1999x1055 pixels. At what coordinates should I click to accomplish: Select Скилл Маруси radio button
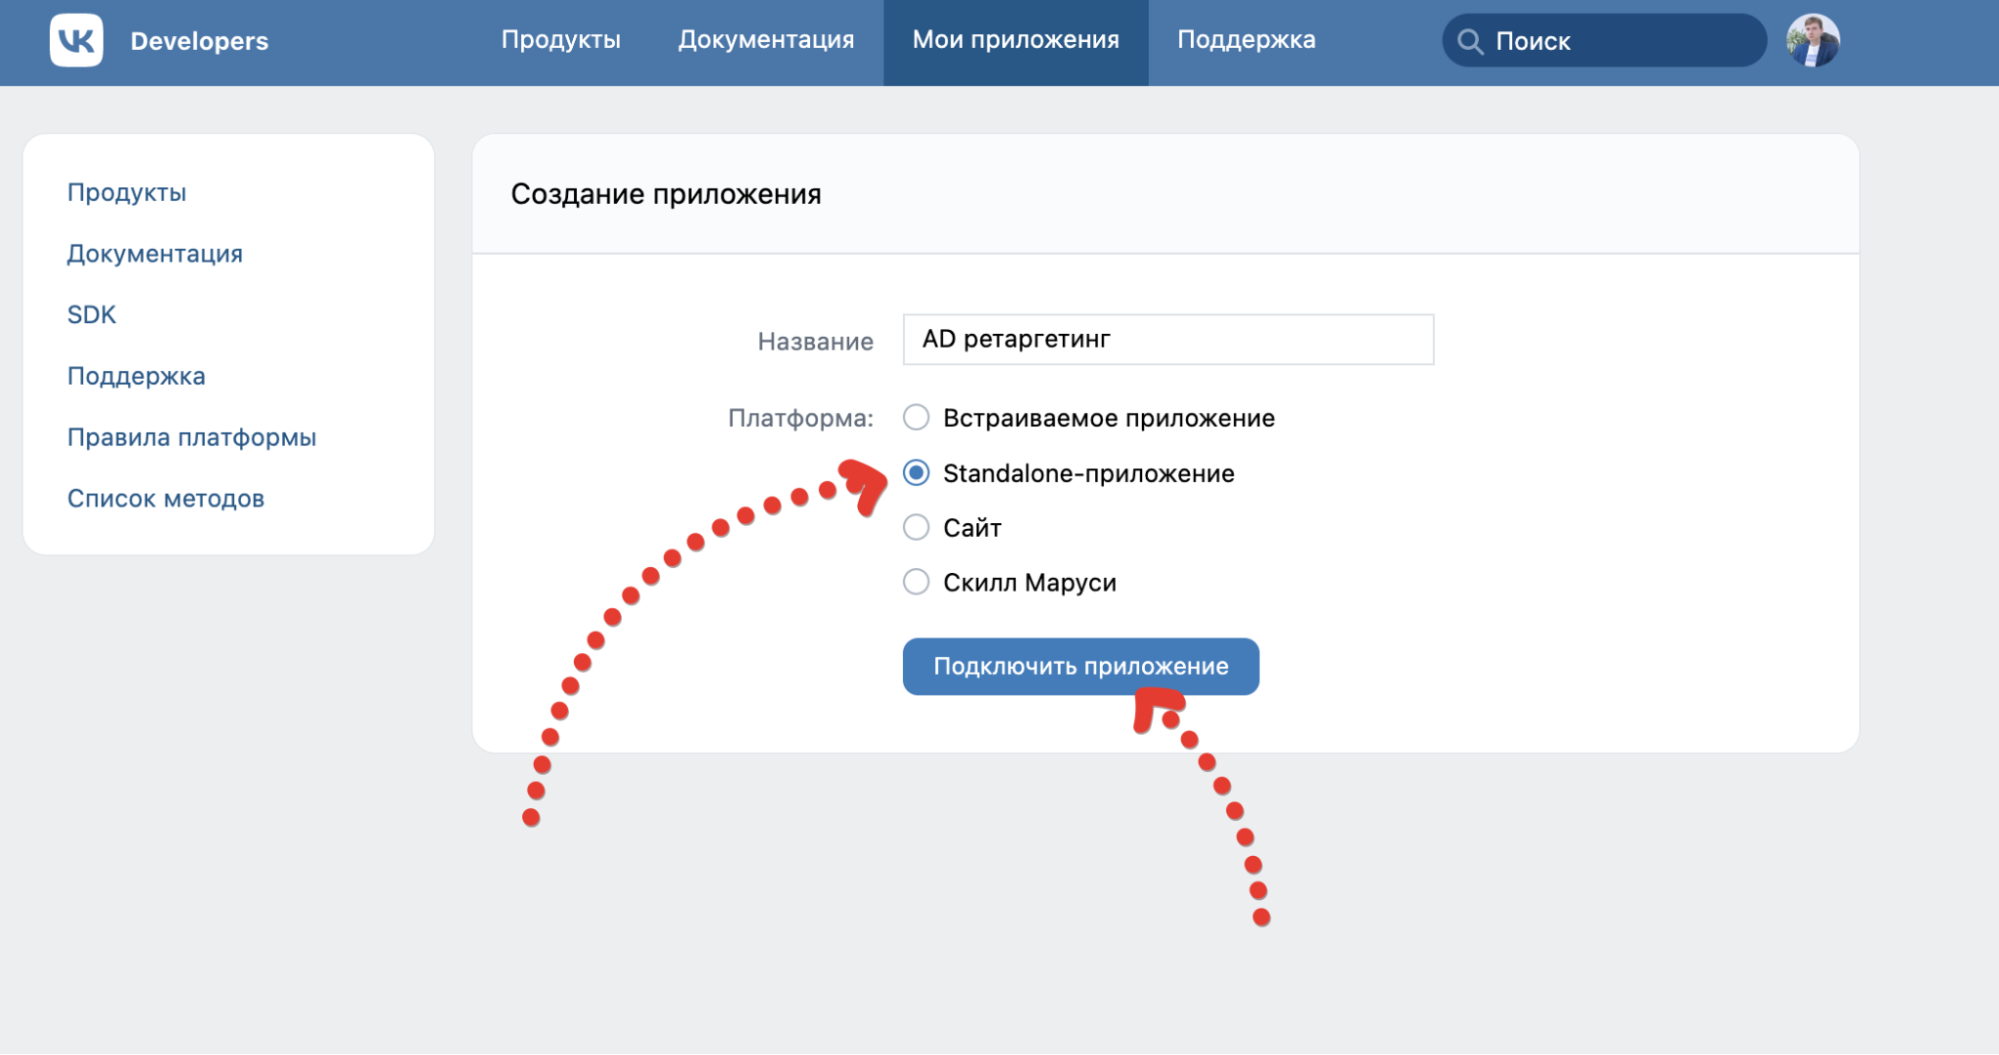pyautogui.click(x=916, y=582)
